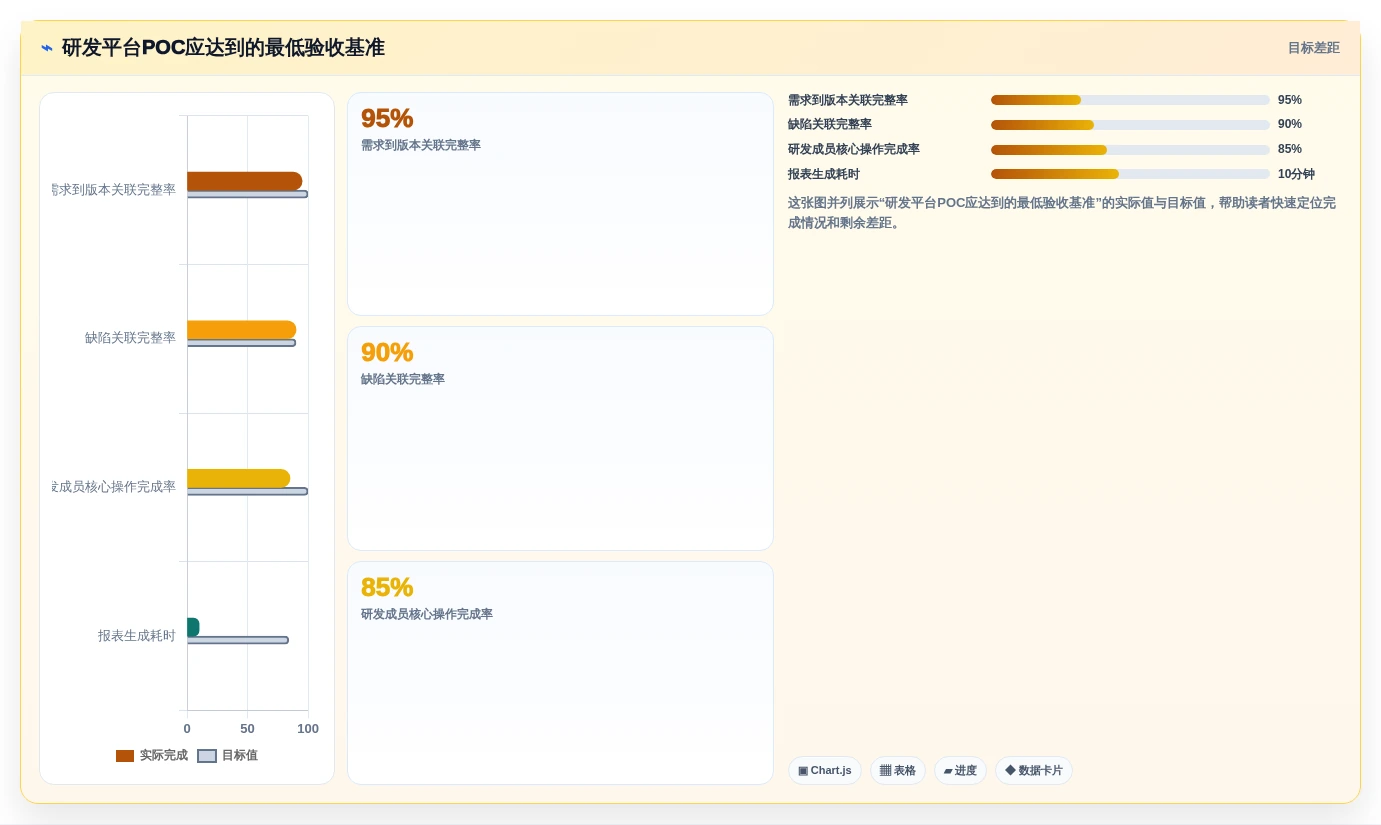Click the orange actual bar for 缺陷关联完整率
This screenshot has height=825, width=1381.
[x=241, y=330]
